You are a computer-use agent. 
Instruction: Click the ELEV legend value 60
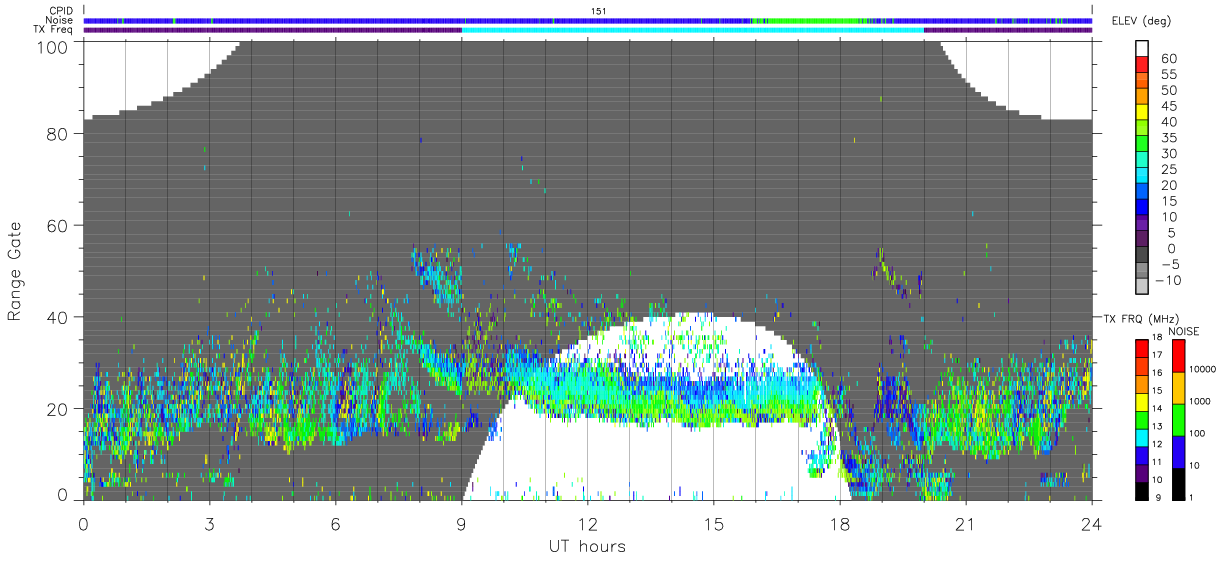click(x=1167, y=58)
